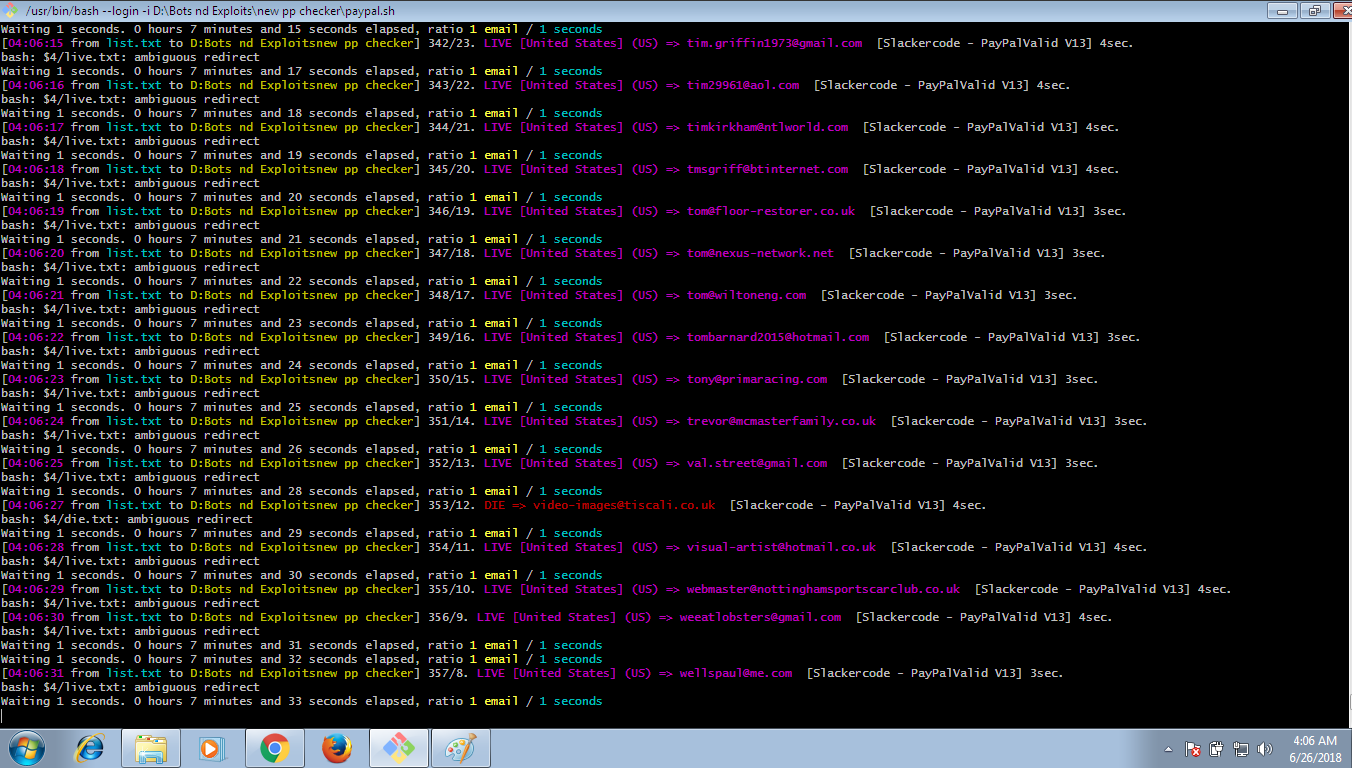1352x768 pixels.
Task: Launch Google Chrome from the taskbar
Action: pos(274,748)
